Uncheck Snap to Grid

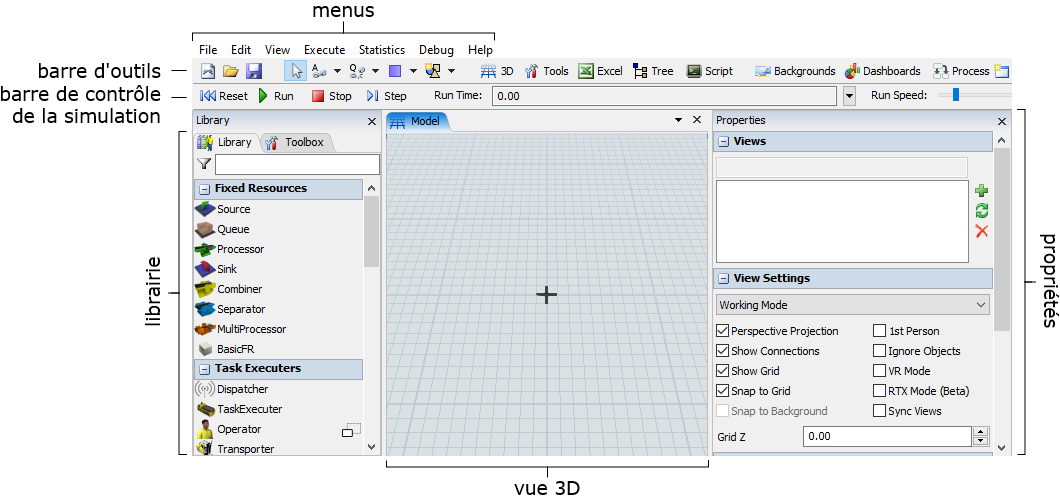click(x=723, y=391)
